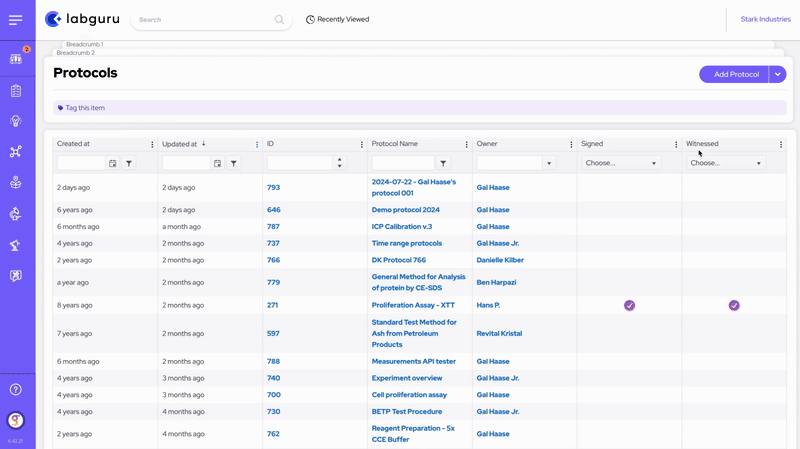Click the Created at date filter input
Screen dimensions: 800x449
point(81,163)
